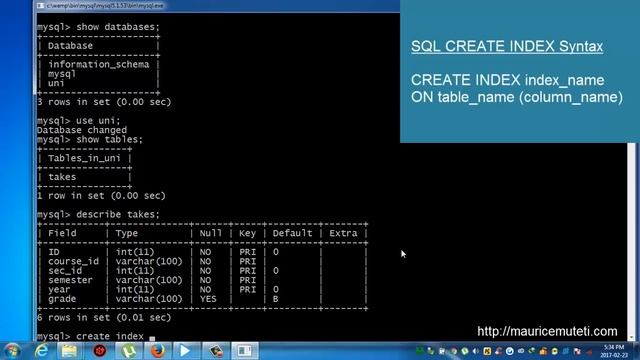This screenshot has width=640, height=360.
Task: Select the 'grade' field name cell
Action: 62,299
